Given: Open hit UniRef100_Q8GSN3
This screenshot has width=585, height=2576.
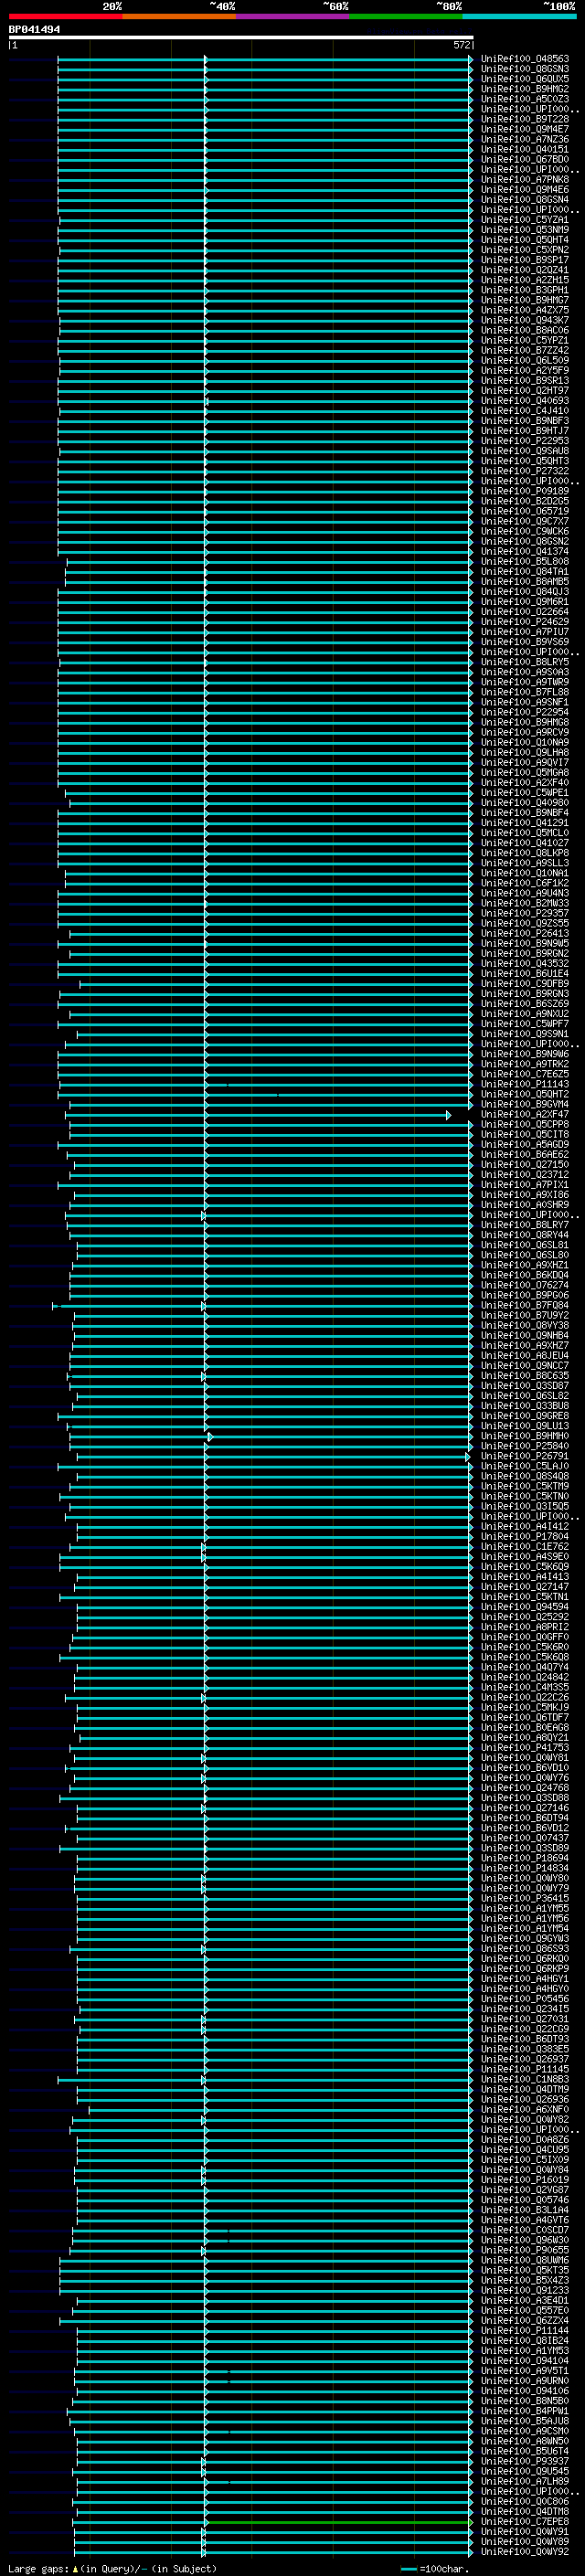Looking at the screenshot, I should [x=525, y=69].
